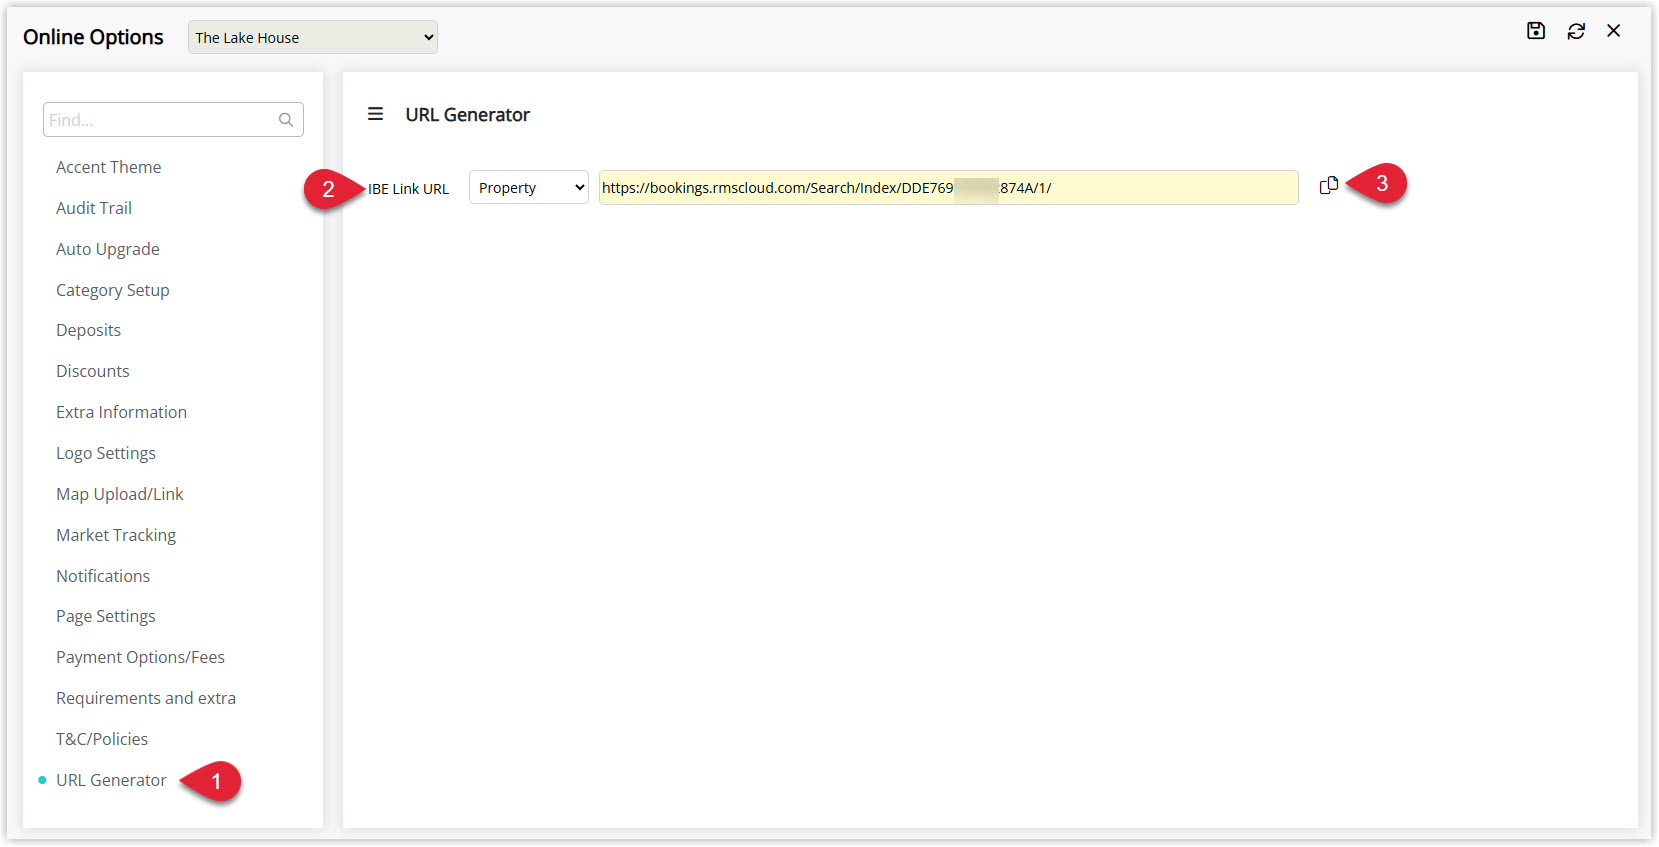
Task: Go to Payment Options/Fees
Action: click(x=140, y=657)
